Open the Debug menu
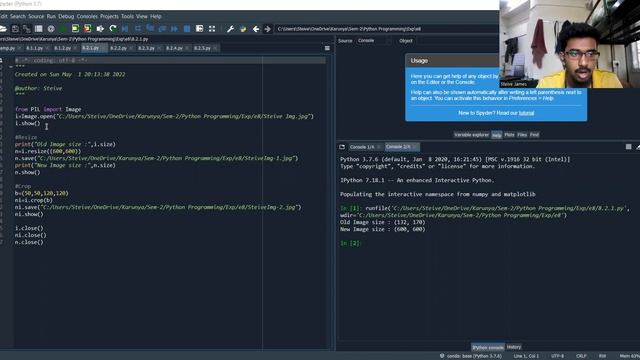 pyautogui.click(x=66, y=16)
